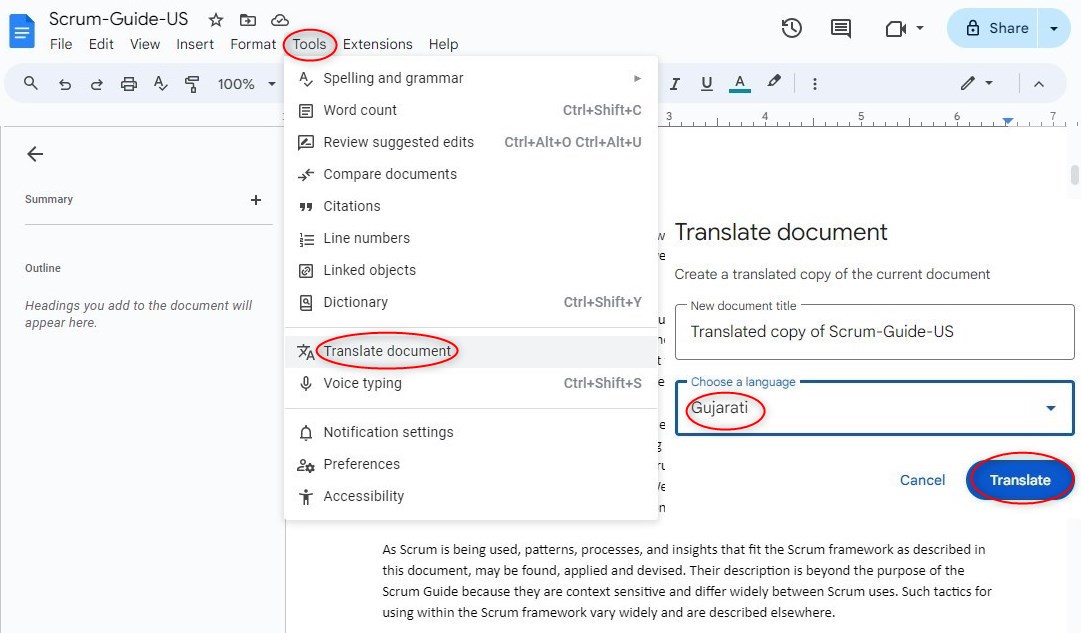1081x633 pixels.
Task: Open the comments history icon
Action: (840, 28)
